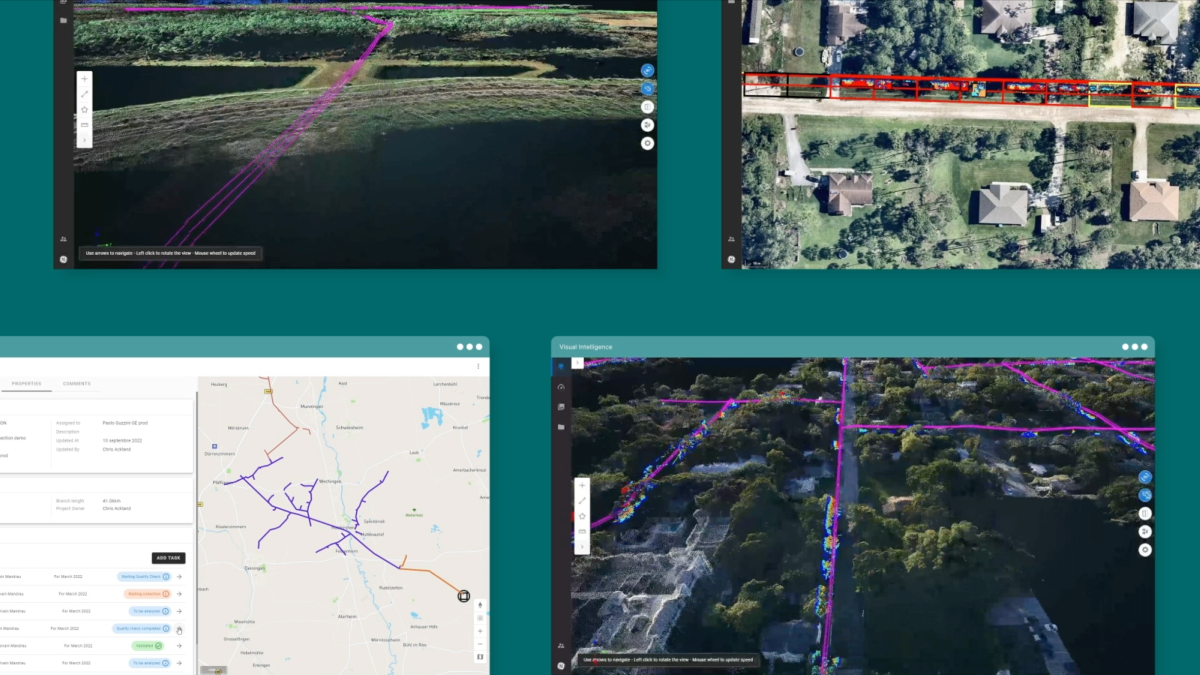Switch to the Comments tab
This screenshot has width=1200, height=675.
pos(77,383)
